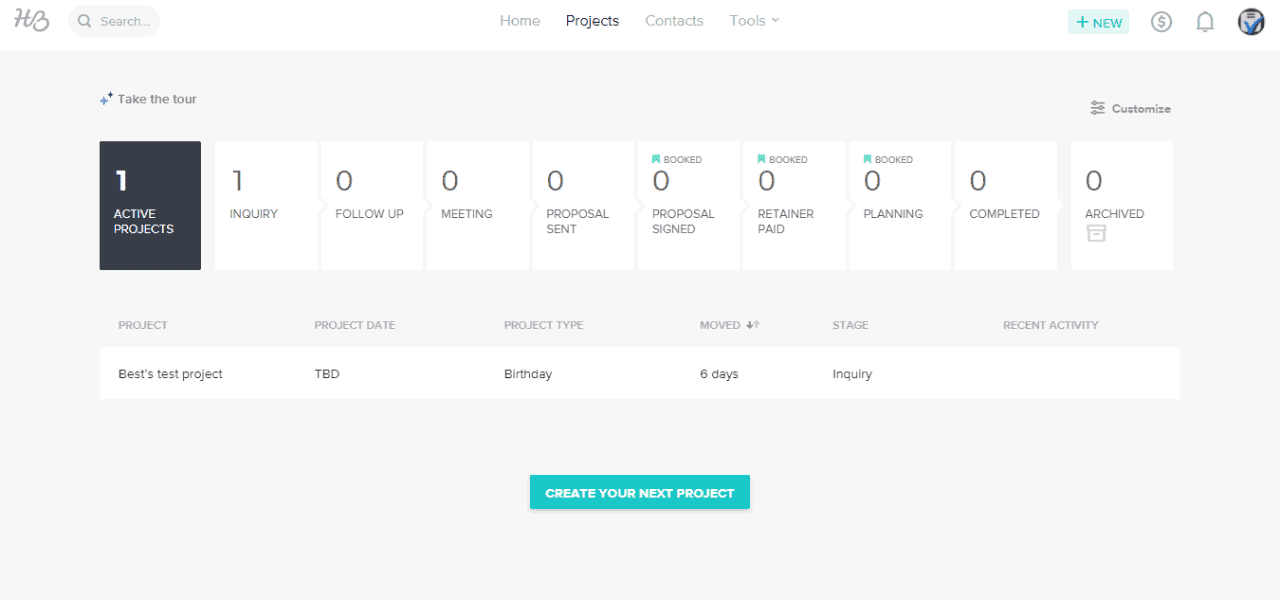Select the Completed pipeline stage
This screenshot has height=600, width=1280.
click(1005, 205)
